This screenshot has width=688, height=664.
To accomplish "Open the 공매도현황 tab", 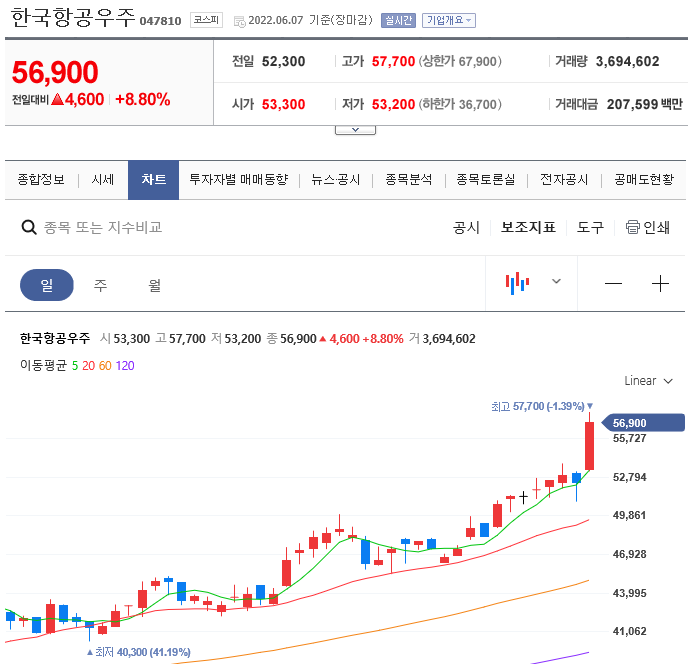I will pos(644,179).
